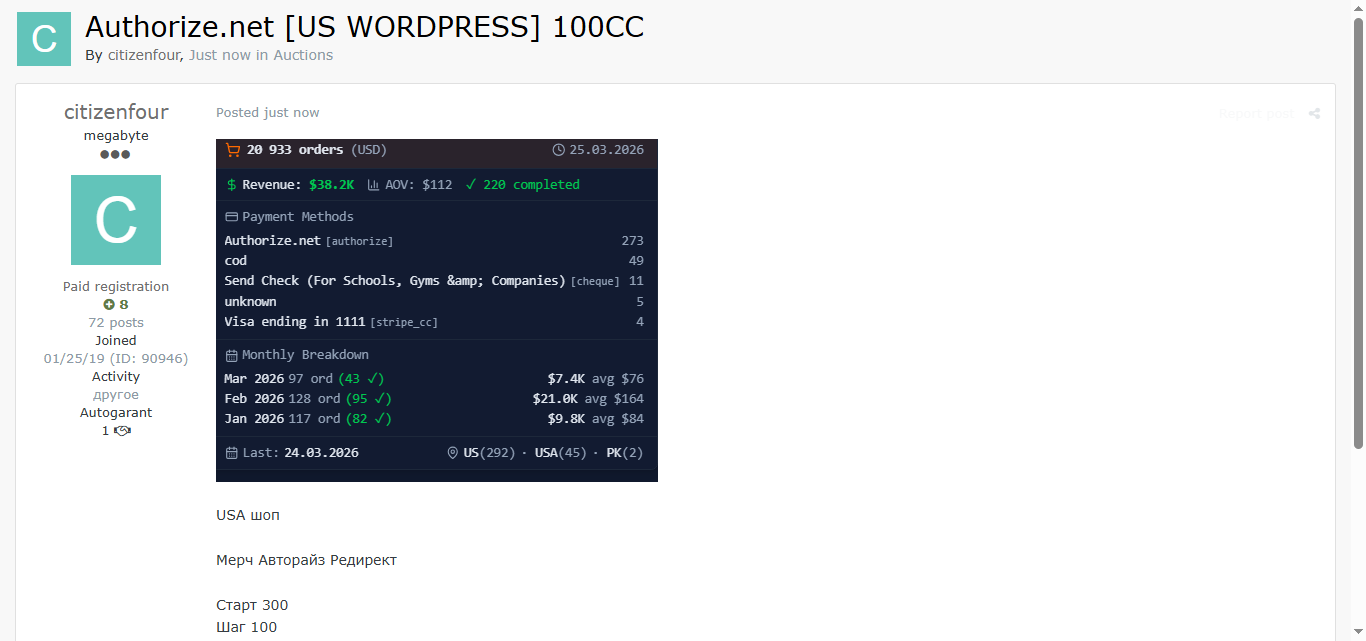Image resolution: width=1366 pixels, height=641 pixels.
Task: Click the Report post link
Action: 1256,114
